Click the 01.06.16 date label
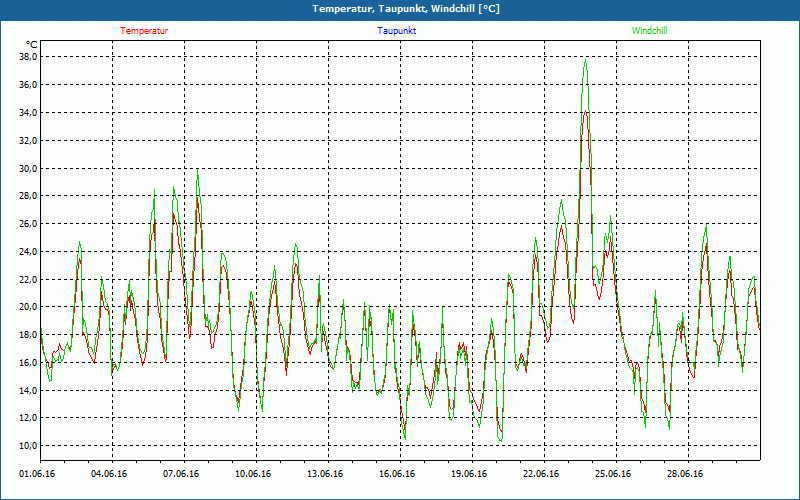Screen dimensions: 800x500 pyautogui.click(x=37, y=474)
